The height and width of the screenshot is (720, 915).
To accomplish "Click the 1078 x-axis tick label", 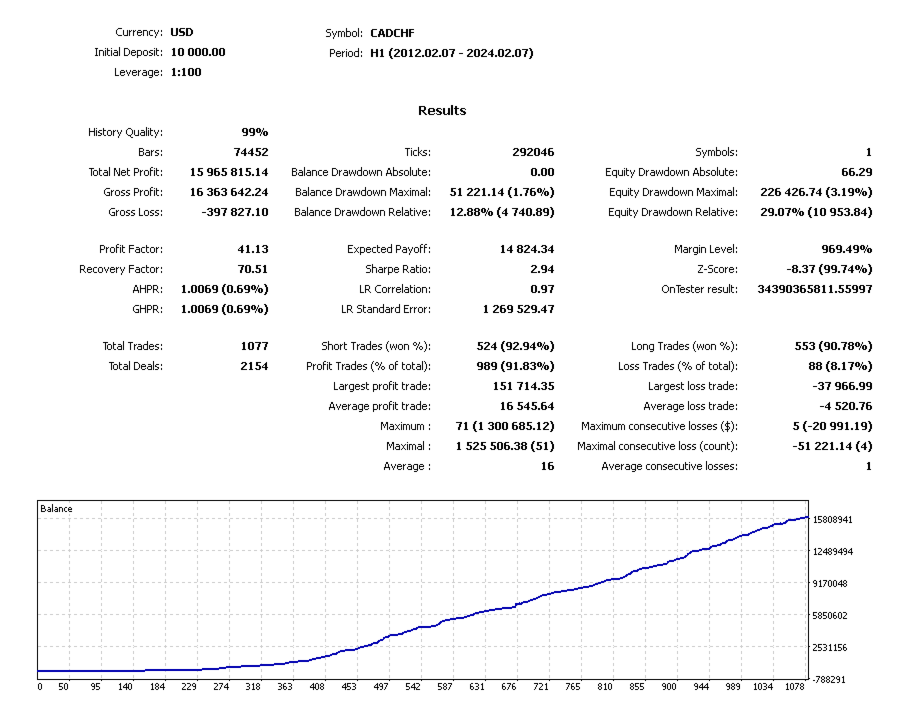I will coord(794,687).
